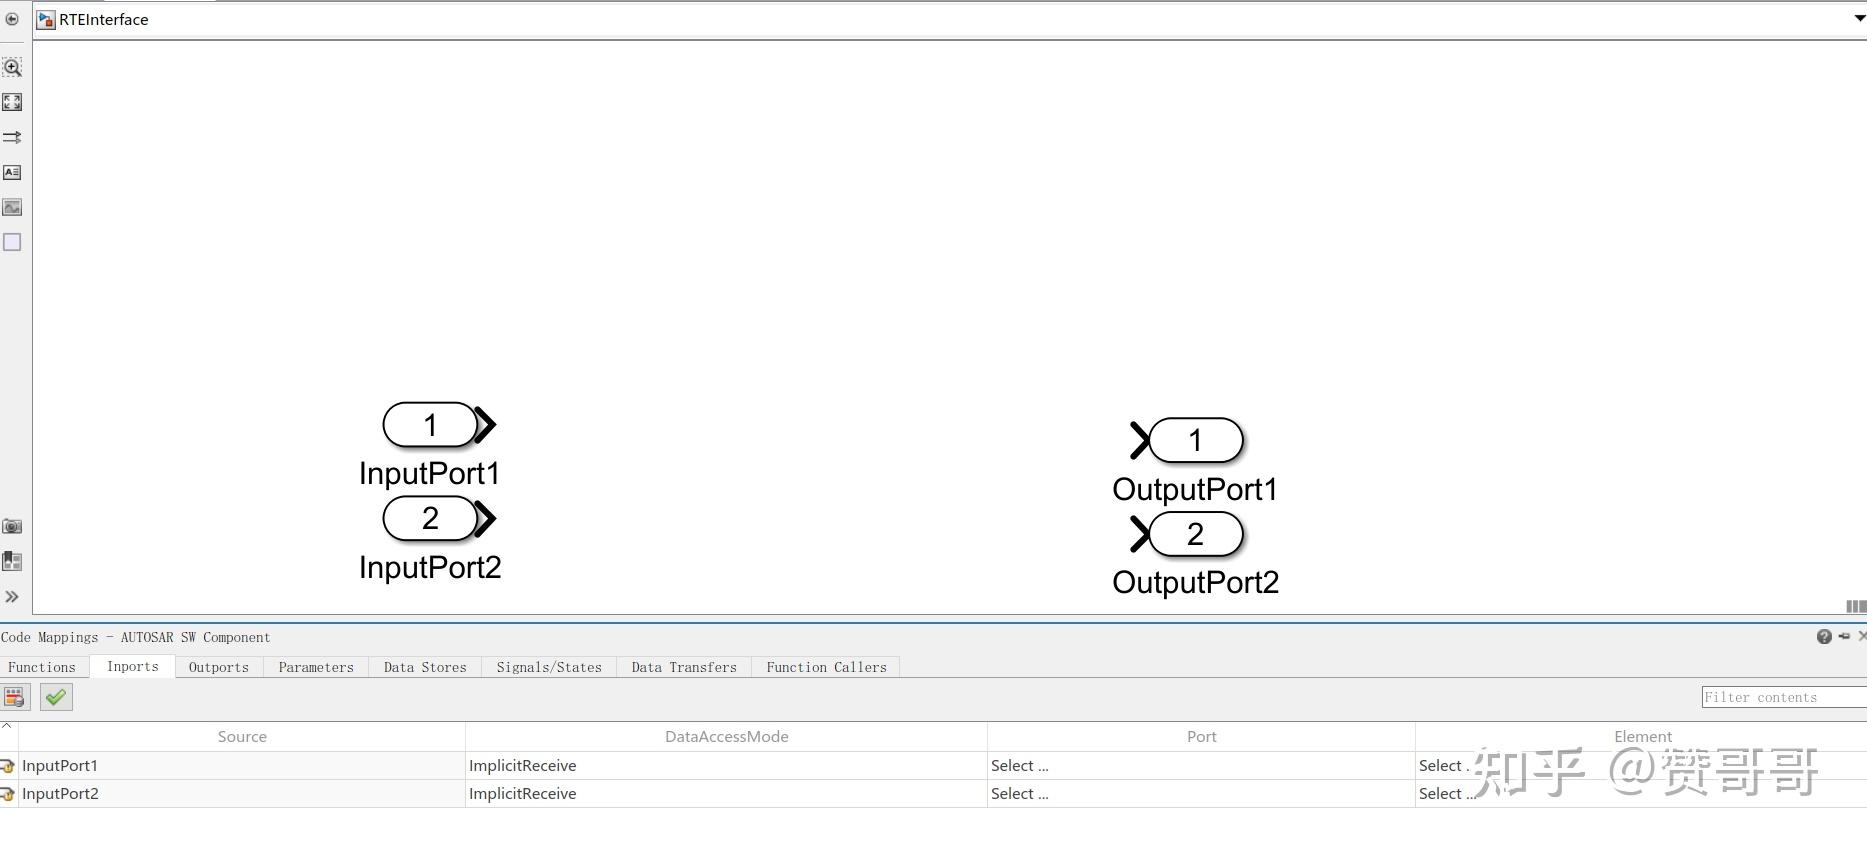1867x846 pixels.
Task: Click the InputPort2 row inport icon
Action: coord(8,794)
